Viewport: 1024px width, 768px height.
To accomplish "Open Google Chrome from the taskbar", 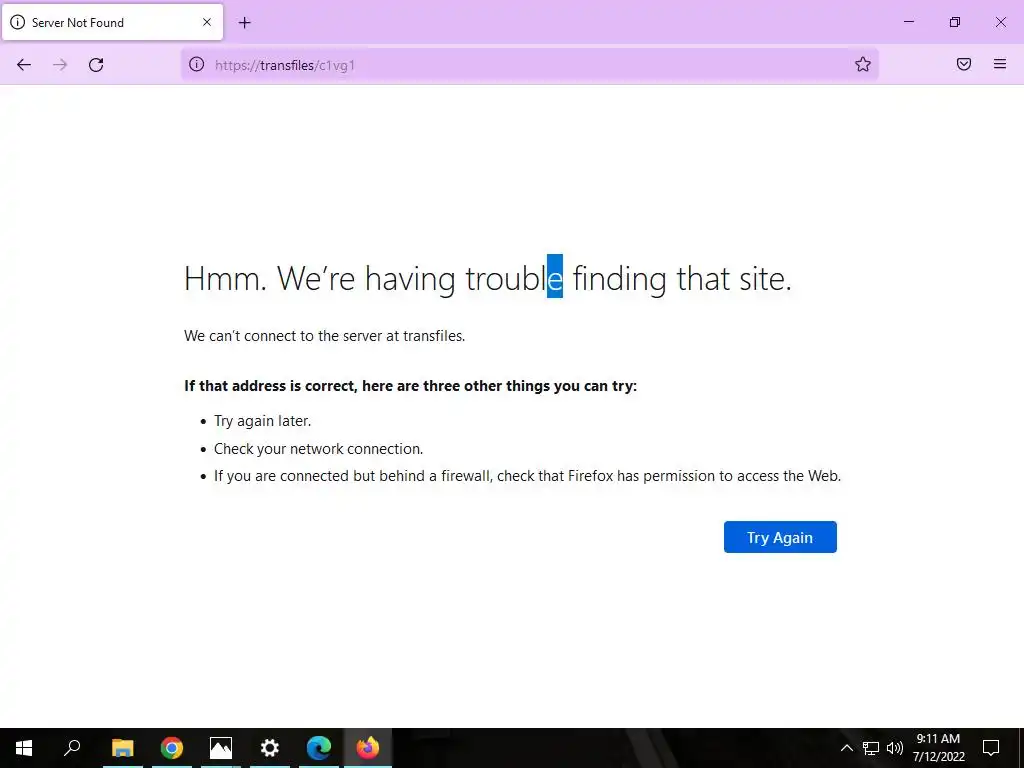I will pyautogui.click(x=172, y=748).
